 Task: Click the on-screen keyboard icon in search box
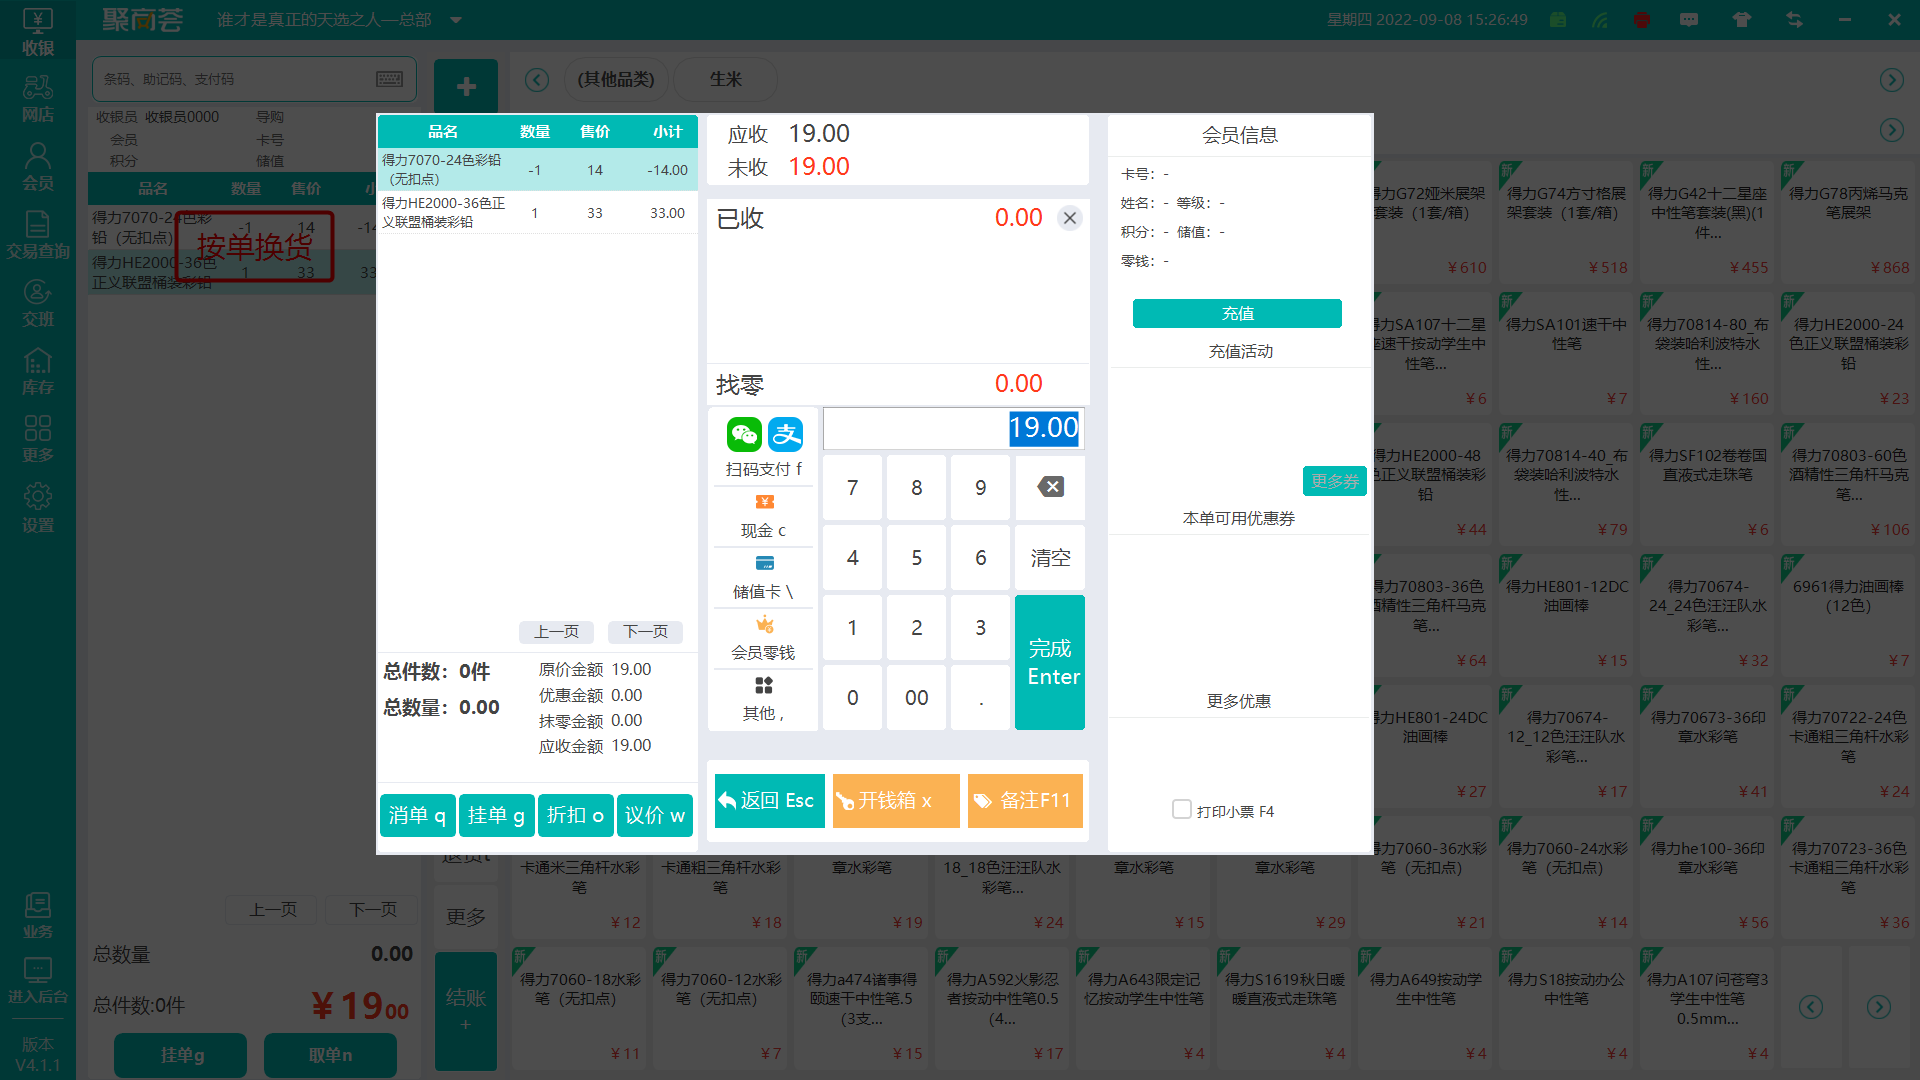pyautogui.click(x=390, y=79)
